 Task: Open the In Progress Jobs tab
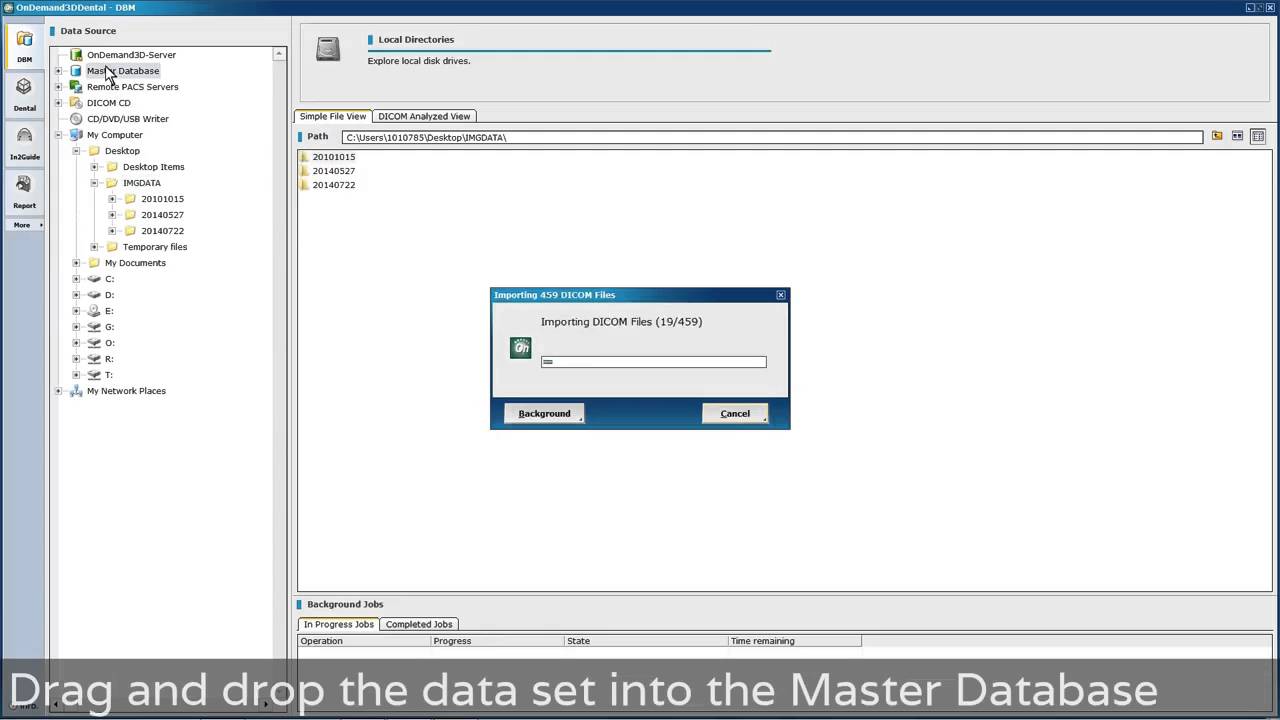click(x=339, y=624)
